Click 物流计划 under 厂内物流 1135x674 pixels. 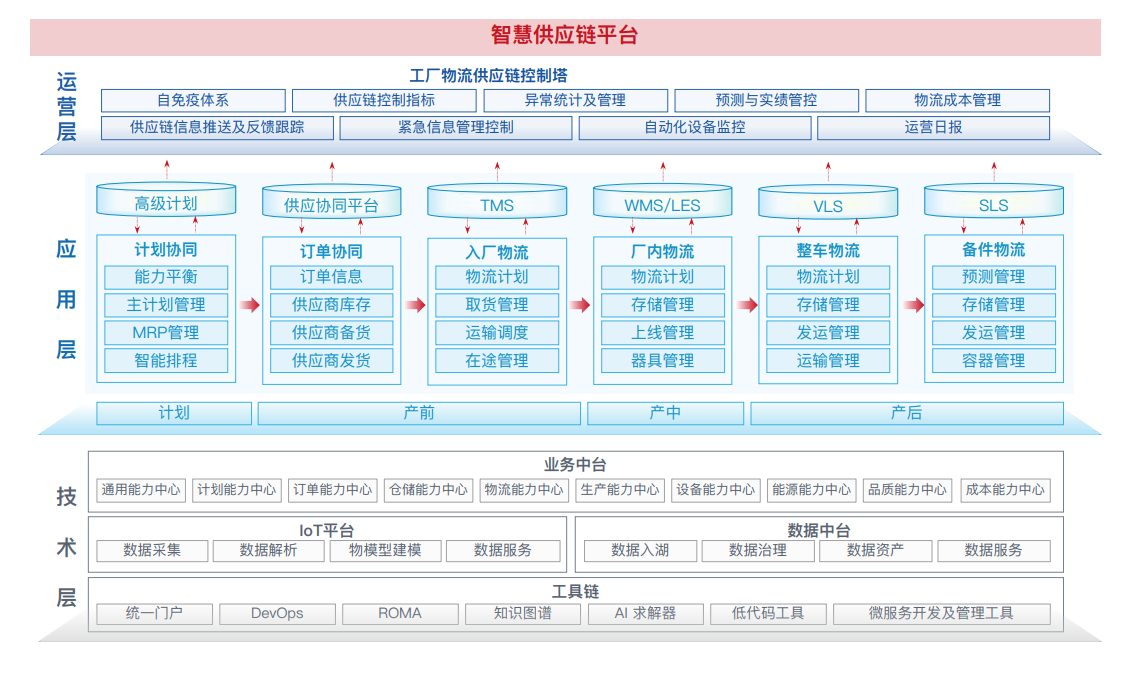(x=662, y=277)
